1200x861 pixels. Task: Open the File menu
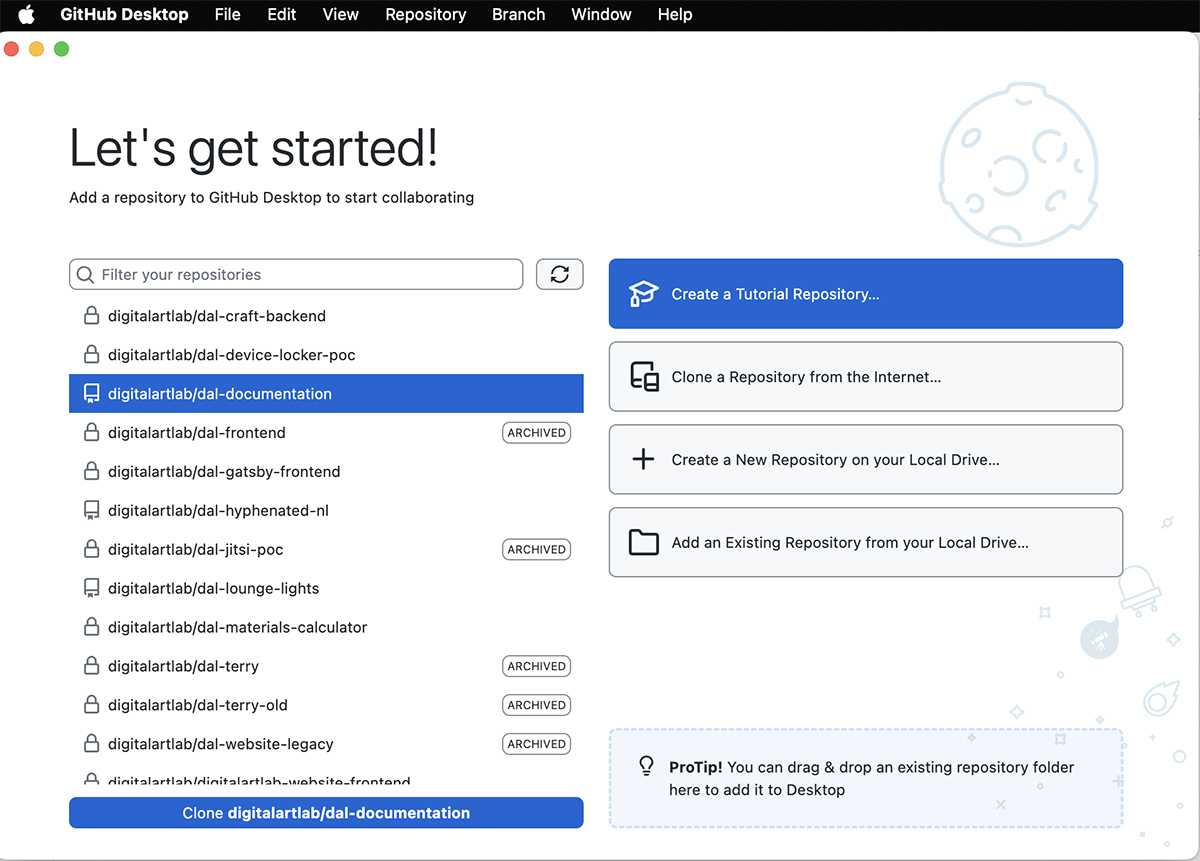228,14
